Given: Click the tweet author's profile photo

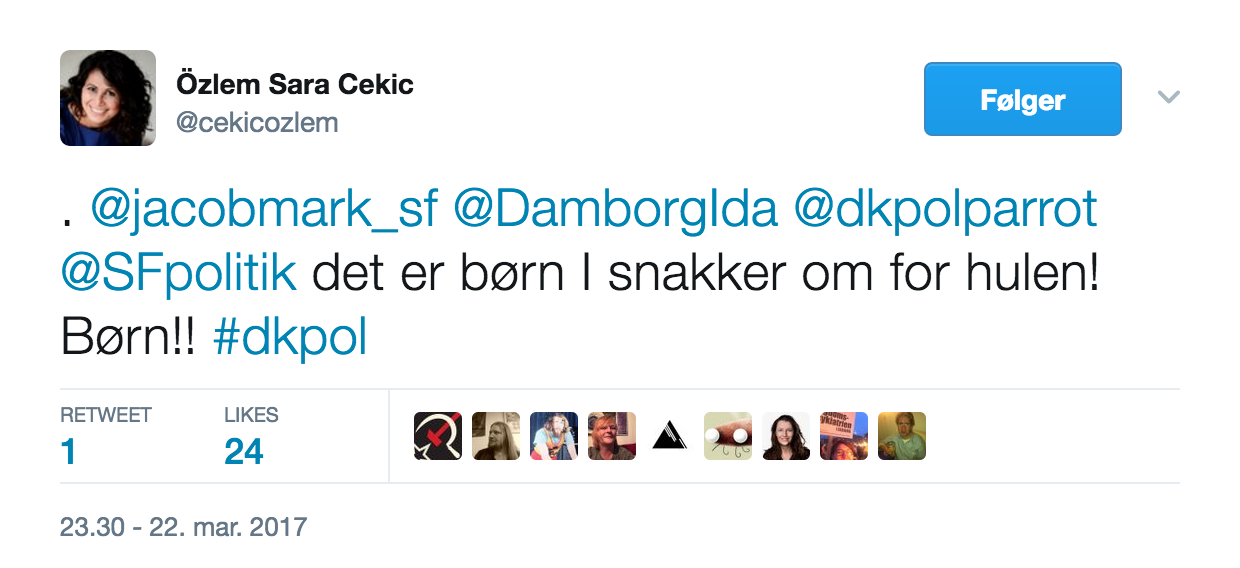Looking at the screenshot, I should pos(108,98).
